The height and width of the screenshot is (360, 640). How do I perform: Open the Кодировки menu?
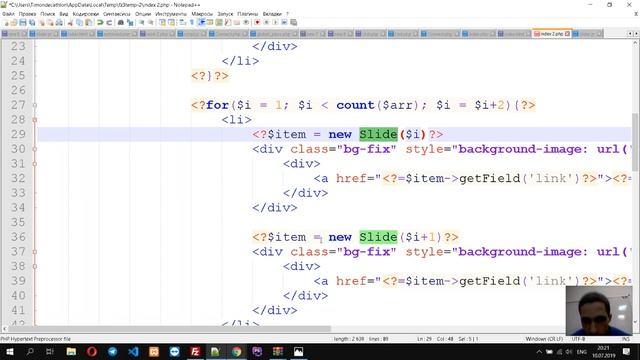click(x=85, y=14)
